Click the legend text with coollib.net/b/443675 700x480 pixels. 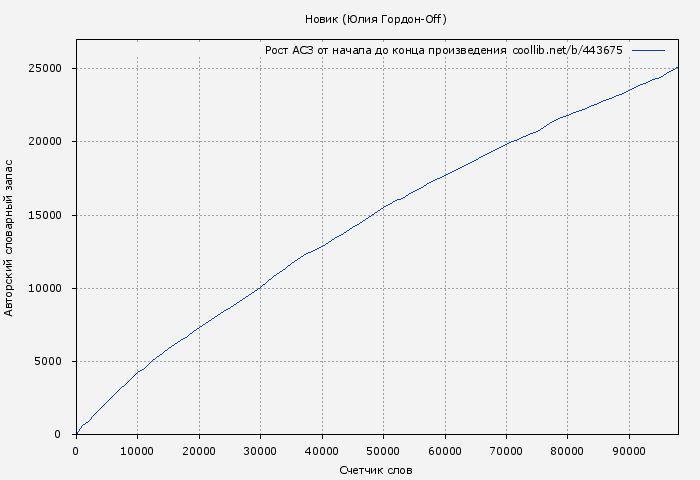[x=443, y=50]
